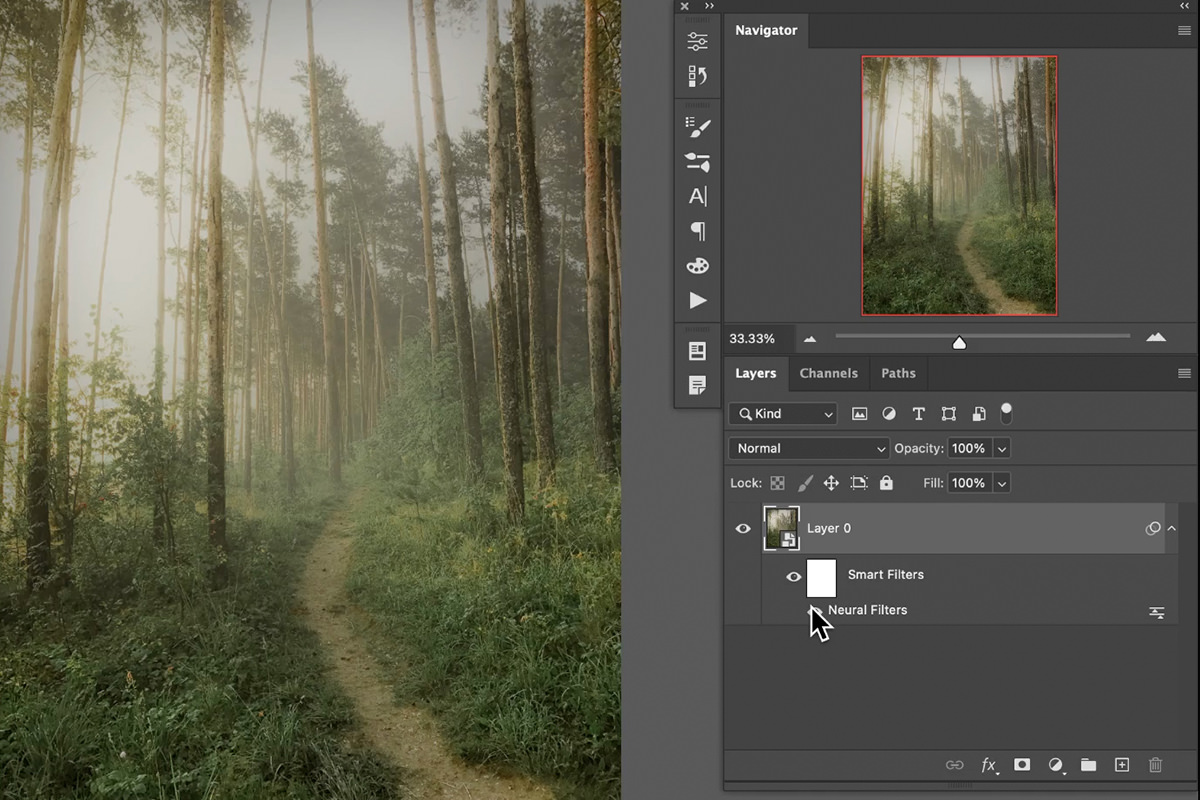Click the Navigator zoom percentage field

click(753, 339)
